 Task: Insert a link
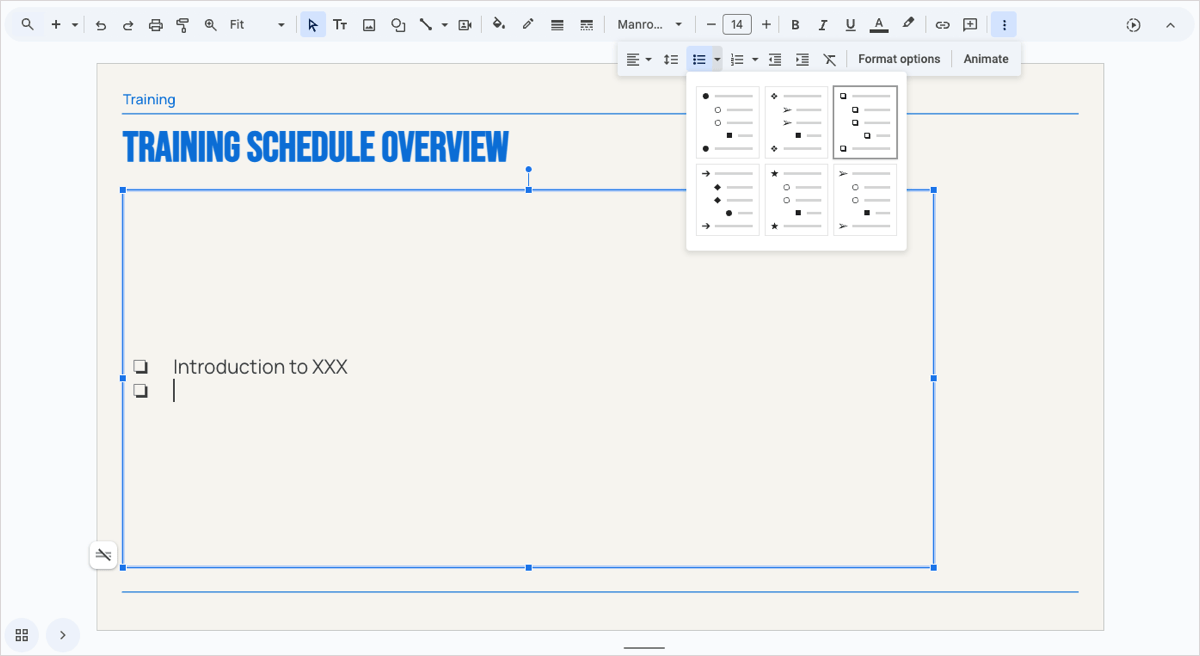coord(942,25)
